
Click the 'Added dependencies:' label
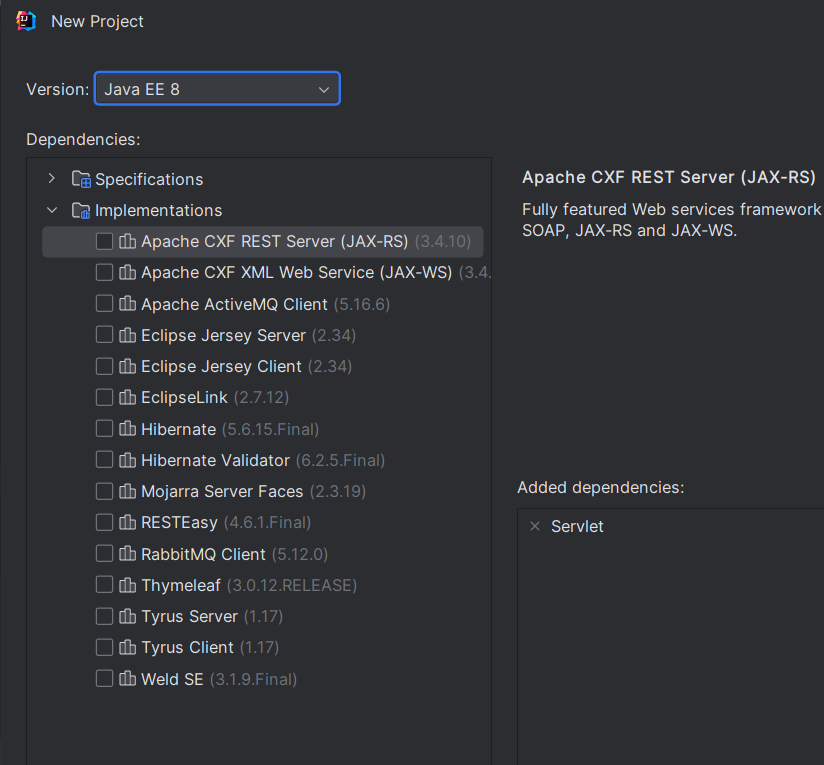tap(601, 487)
